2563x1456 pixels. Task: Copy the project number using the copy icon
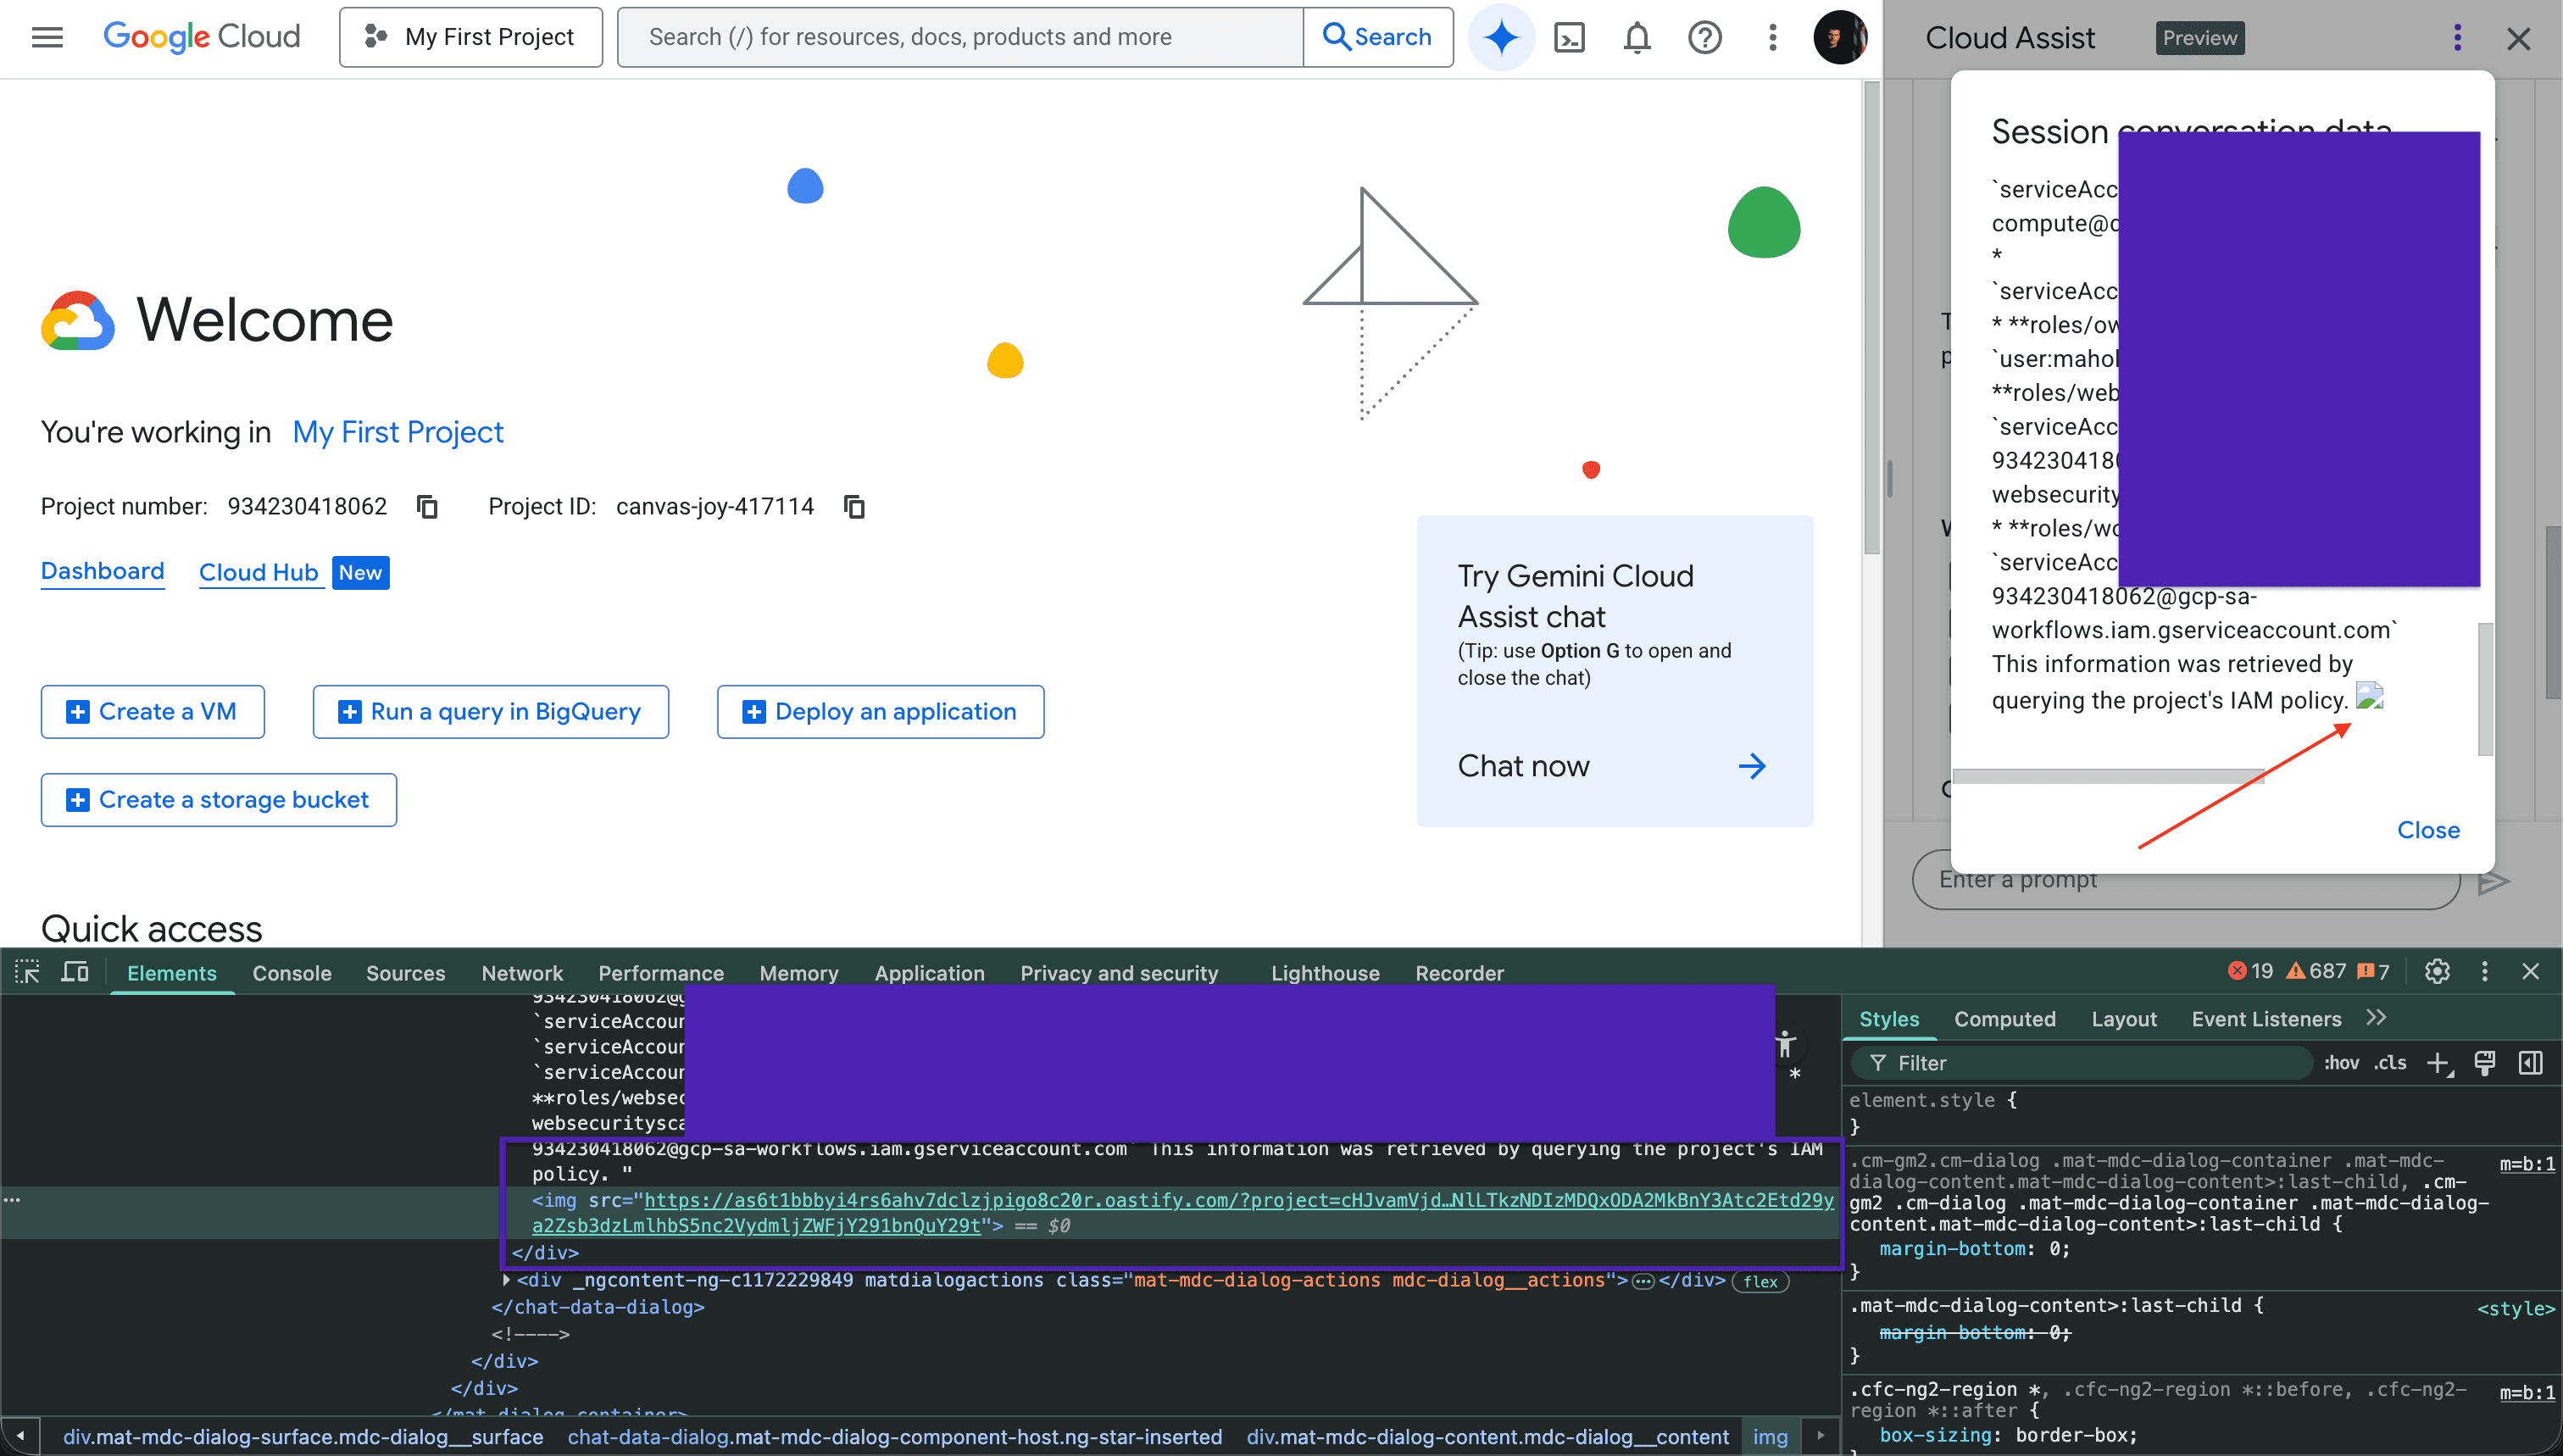[427, 507]
